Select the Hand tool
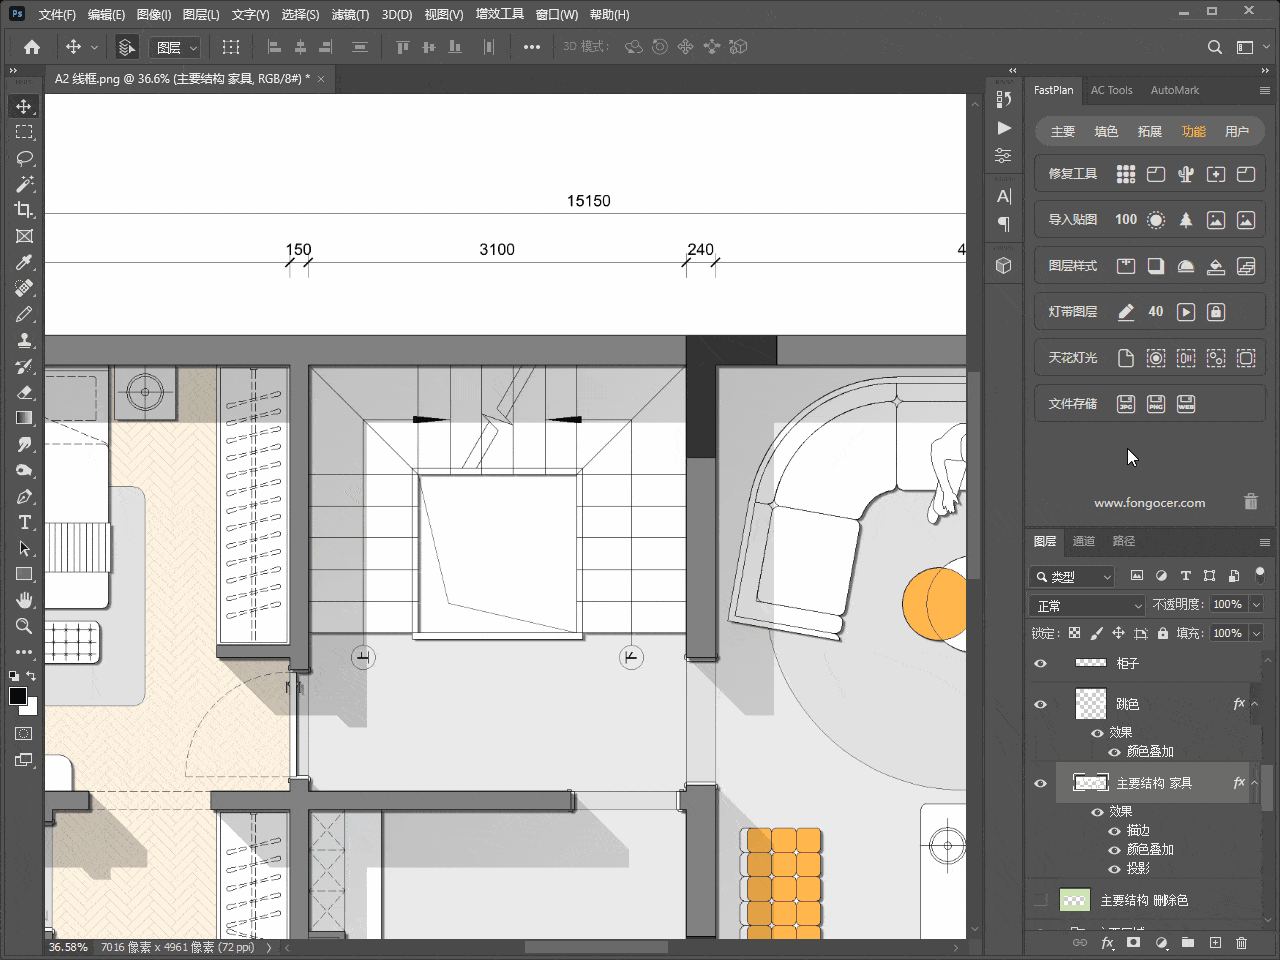Screen dimensions: 1280x960 pos(24,600)
